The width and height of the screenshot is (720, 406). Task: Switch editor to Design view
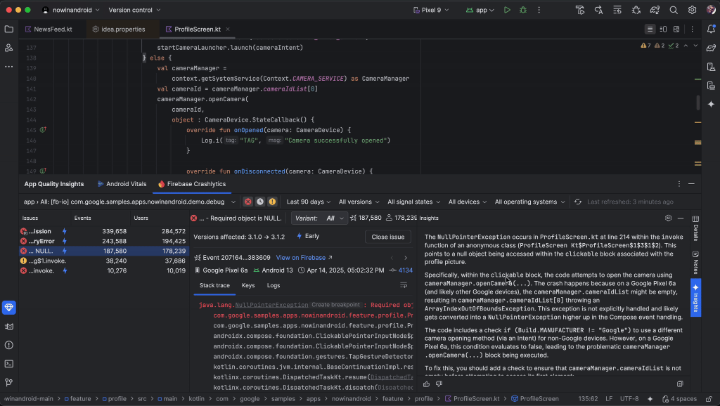(x=676, y=29)
